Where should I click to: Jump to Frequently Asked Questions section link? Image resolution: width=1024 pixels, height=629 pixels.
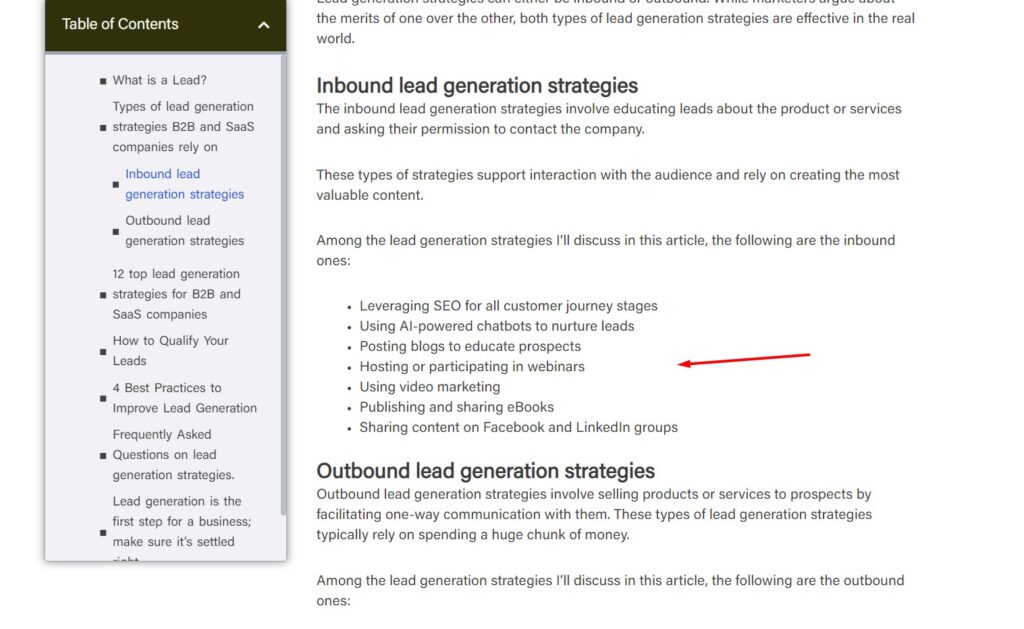(173, 455)
